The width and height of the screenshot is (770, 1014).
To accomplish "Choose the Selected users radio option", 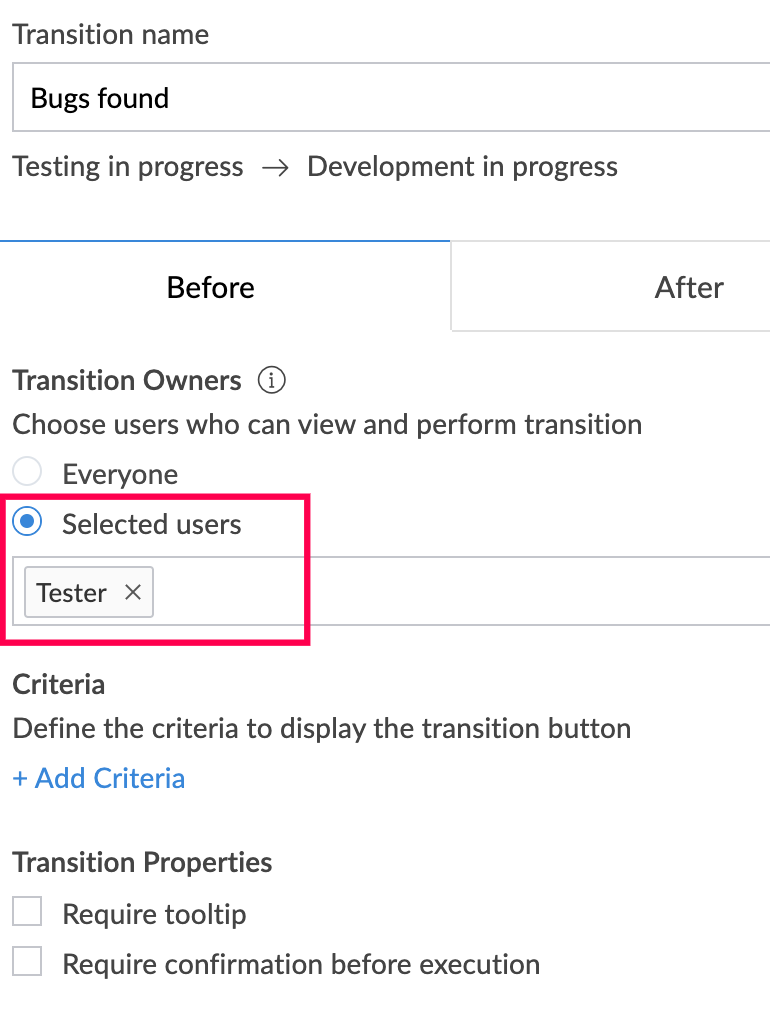I will (x=27, y=523).
